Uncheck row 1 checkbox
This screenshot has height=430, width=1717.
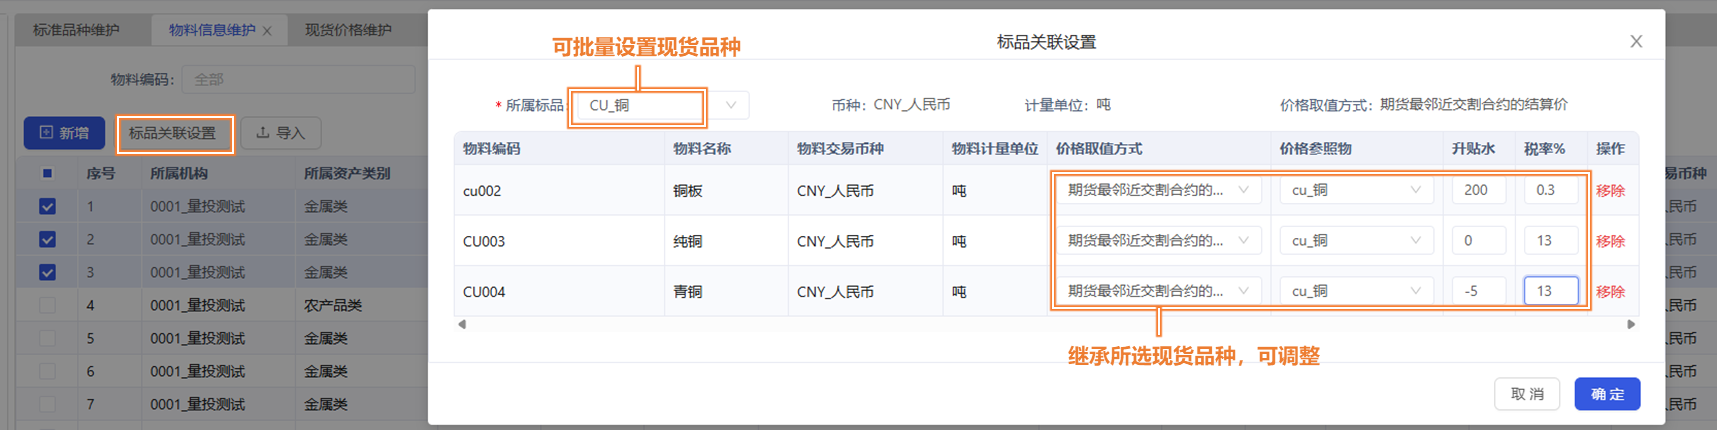click(47, 206)
